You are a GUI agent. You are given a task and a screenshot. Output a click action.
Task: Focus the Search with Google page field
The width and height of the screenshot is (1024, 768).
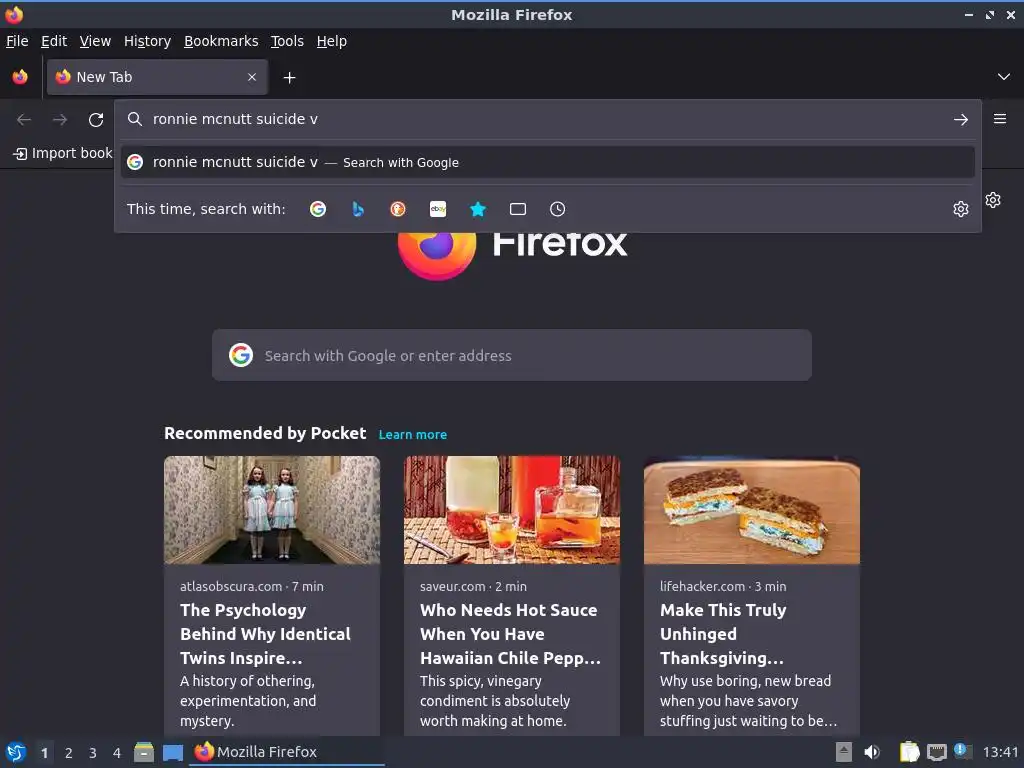pos(512,355)
